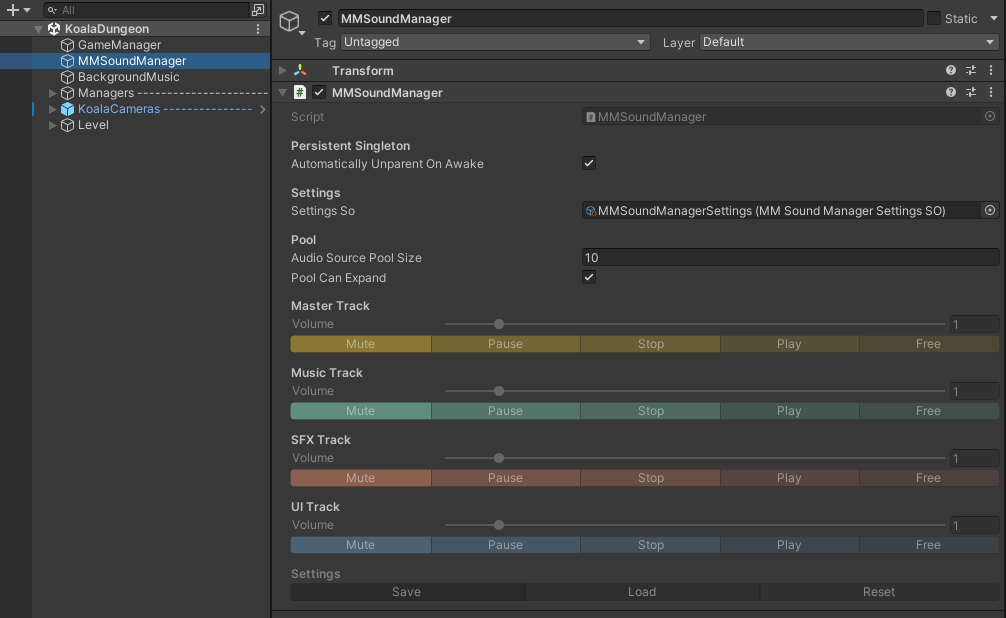Select the Level row text
Viewport: 1006px width, 618px height.
click(93, 125)
